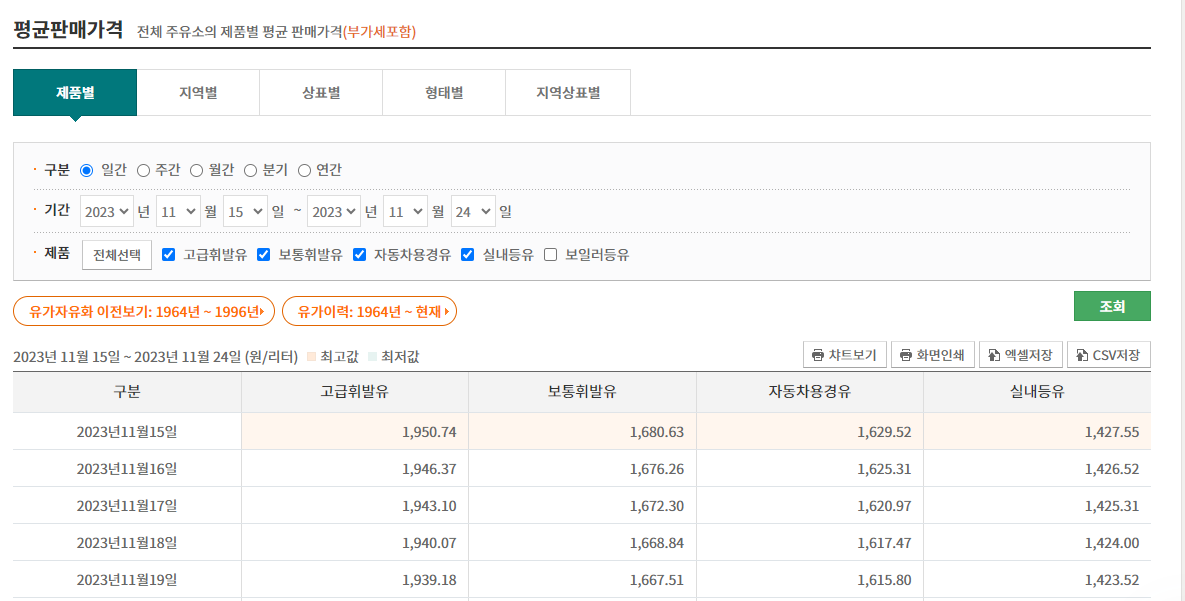Viewport: 1185px width, 601px height.
Task: Click the export icon on 엑셀저장 button
Action: click(x=994, y=355)
